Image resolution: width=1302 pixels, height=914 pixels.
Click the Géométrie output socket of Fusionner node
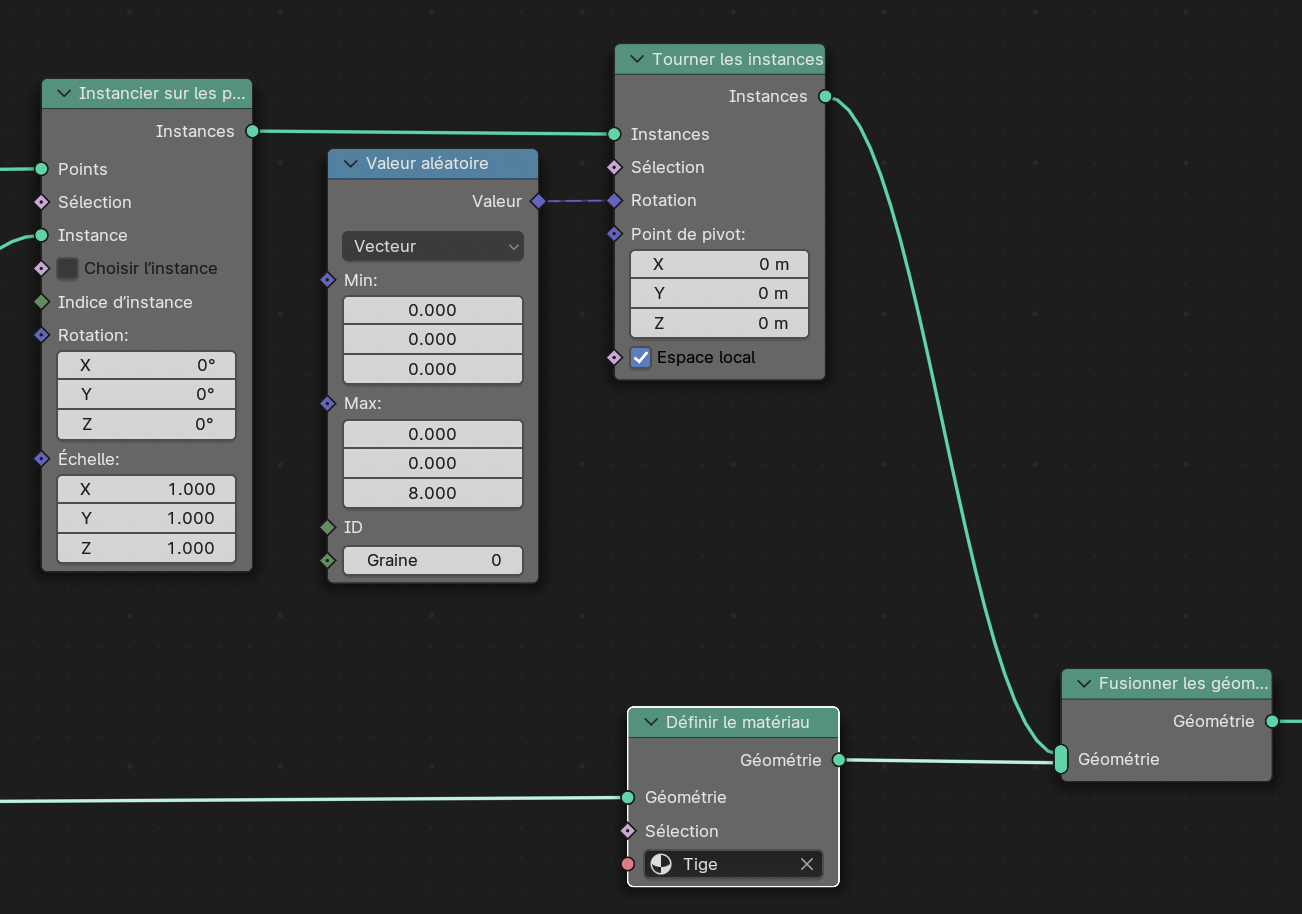click(x=1272, y=721)
